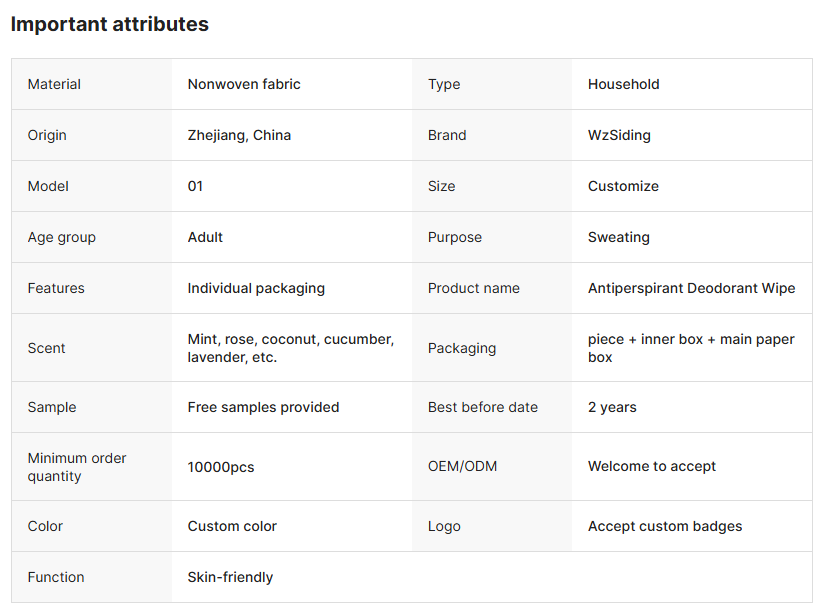Click the Sweating purpose value
The width and height of the screenshot is (823, 614).
(x=618, y=238)
